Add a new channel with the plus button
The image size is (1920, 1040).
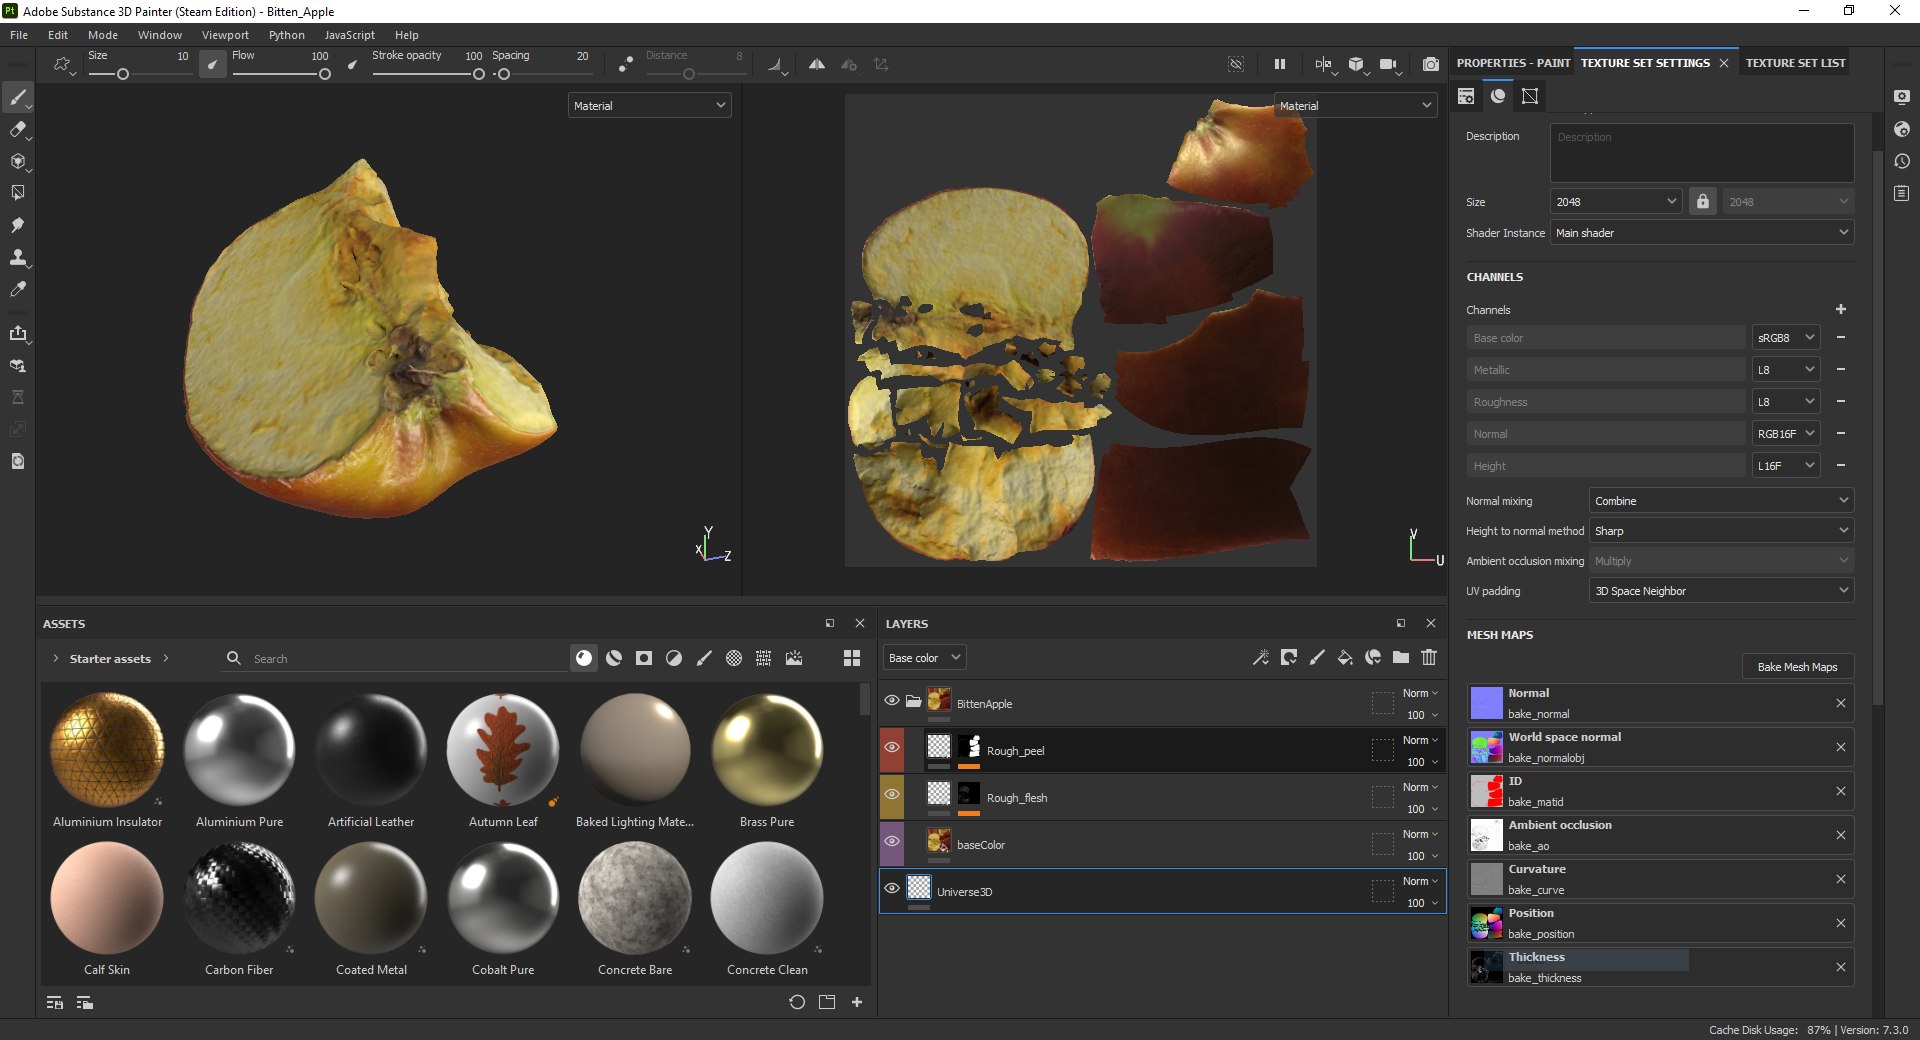(x=1841, y=309)
